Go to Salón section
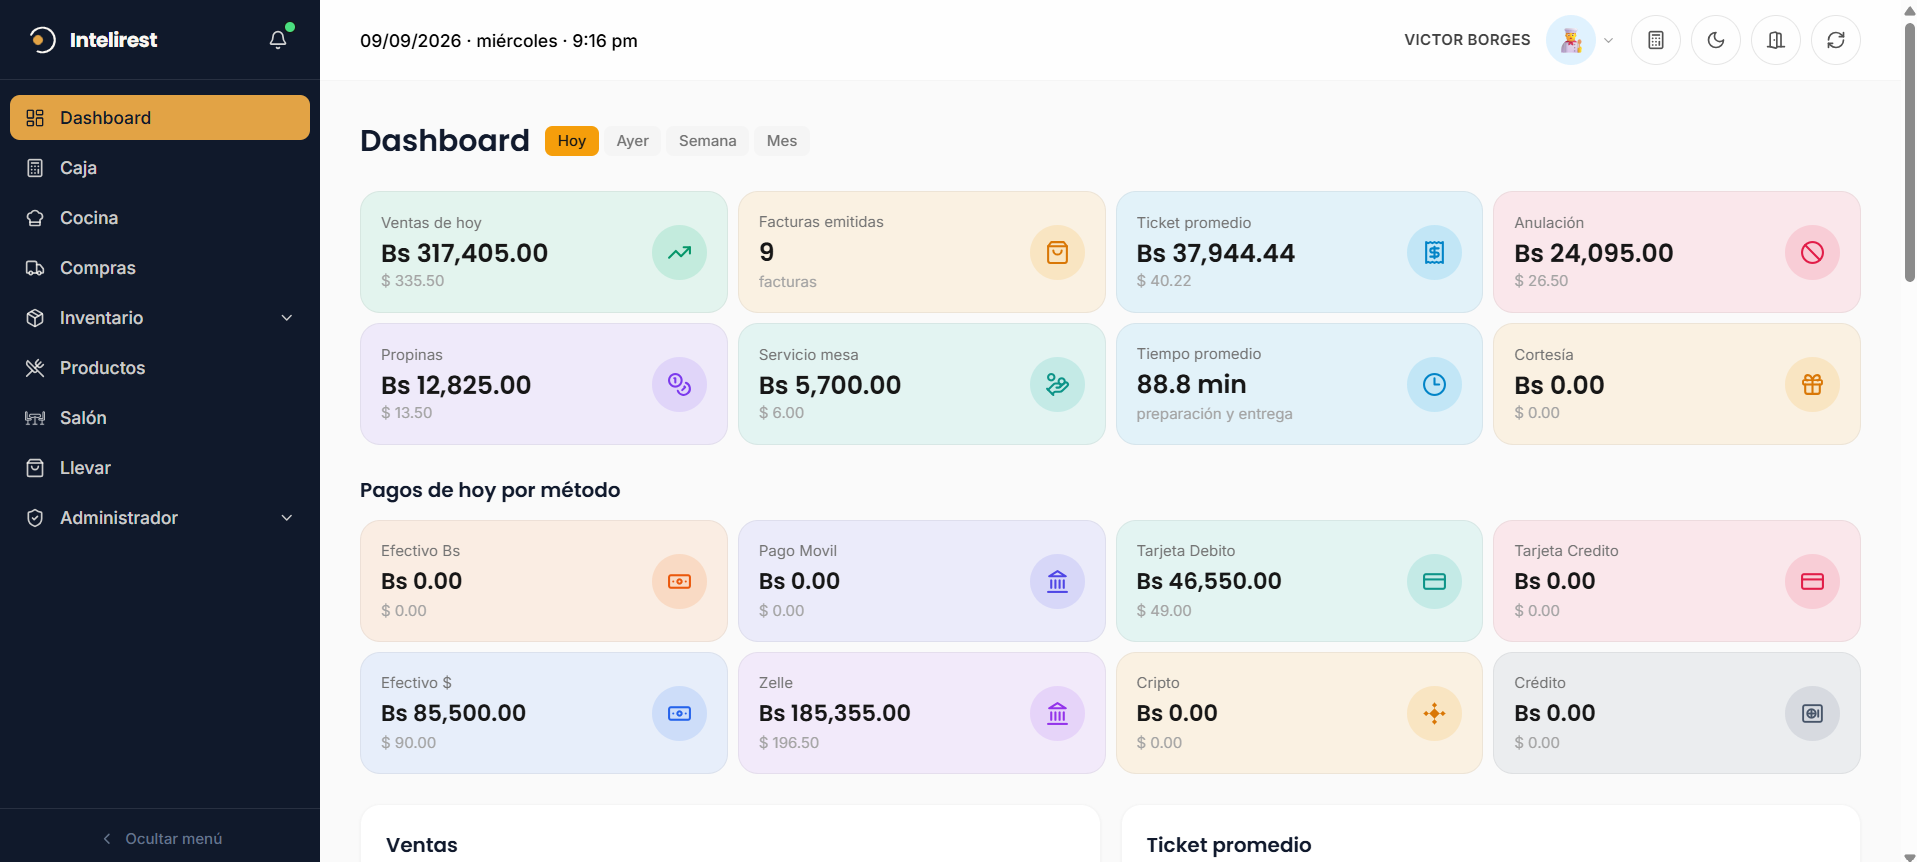 160,418
